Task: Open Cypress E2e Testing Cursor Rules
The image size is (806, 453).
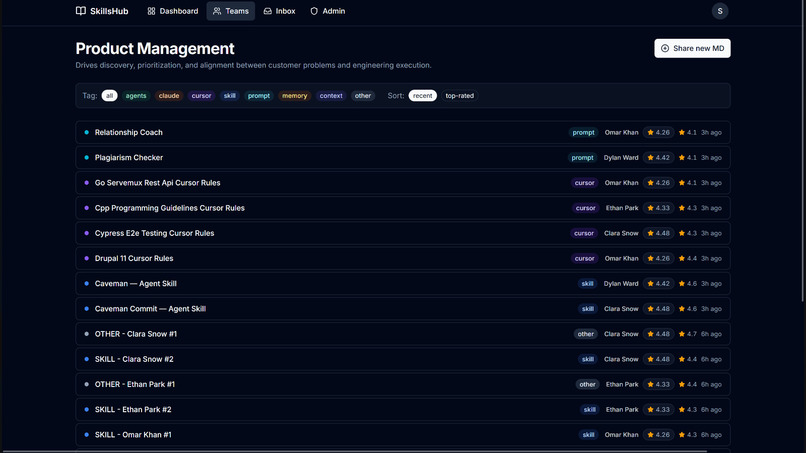Action: (403, 233)
